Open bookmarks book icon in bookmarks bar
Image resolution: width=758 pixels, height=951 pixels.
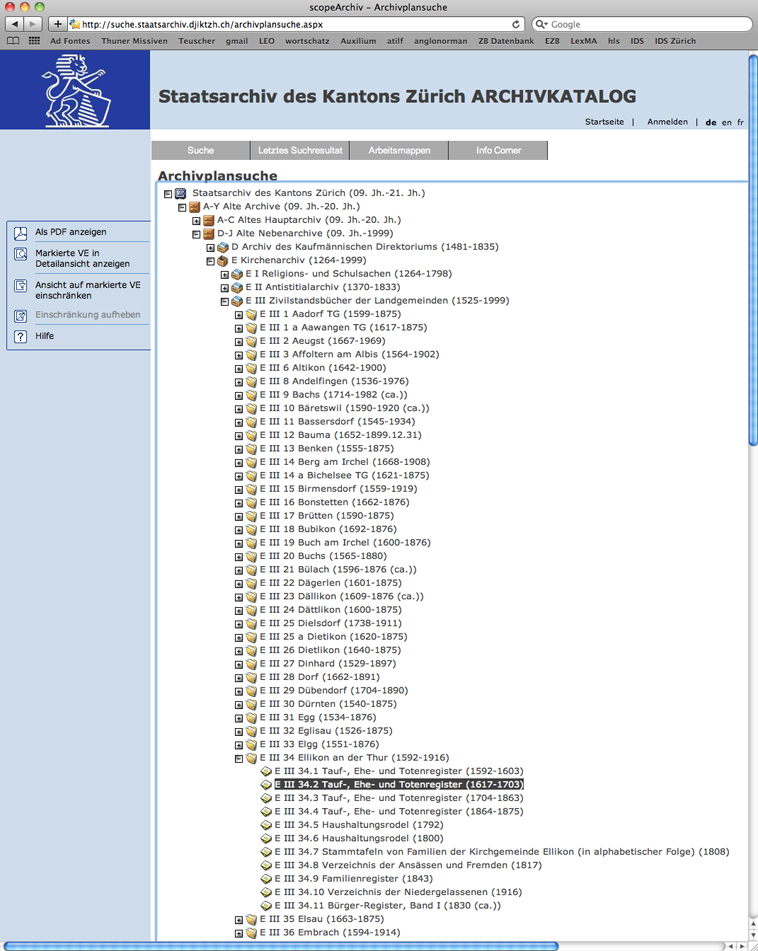tap(13, 41)
